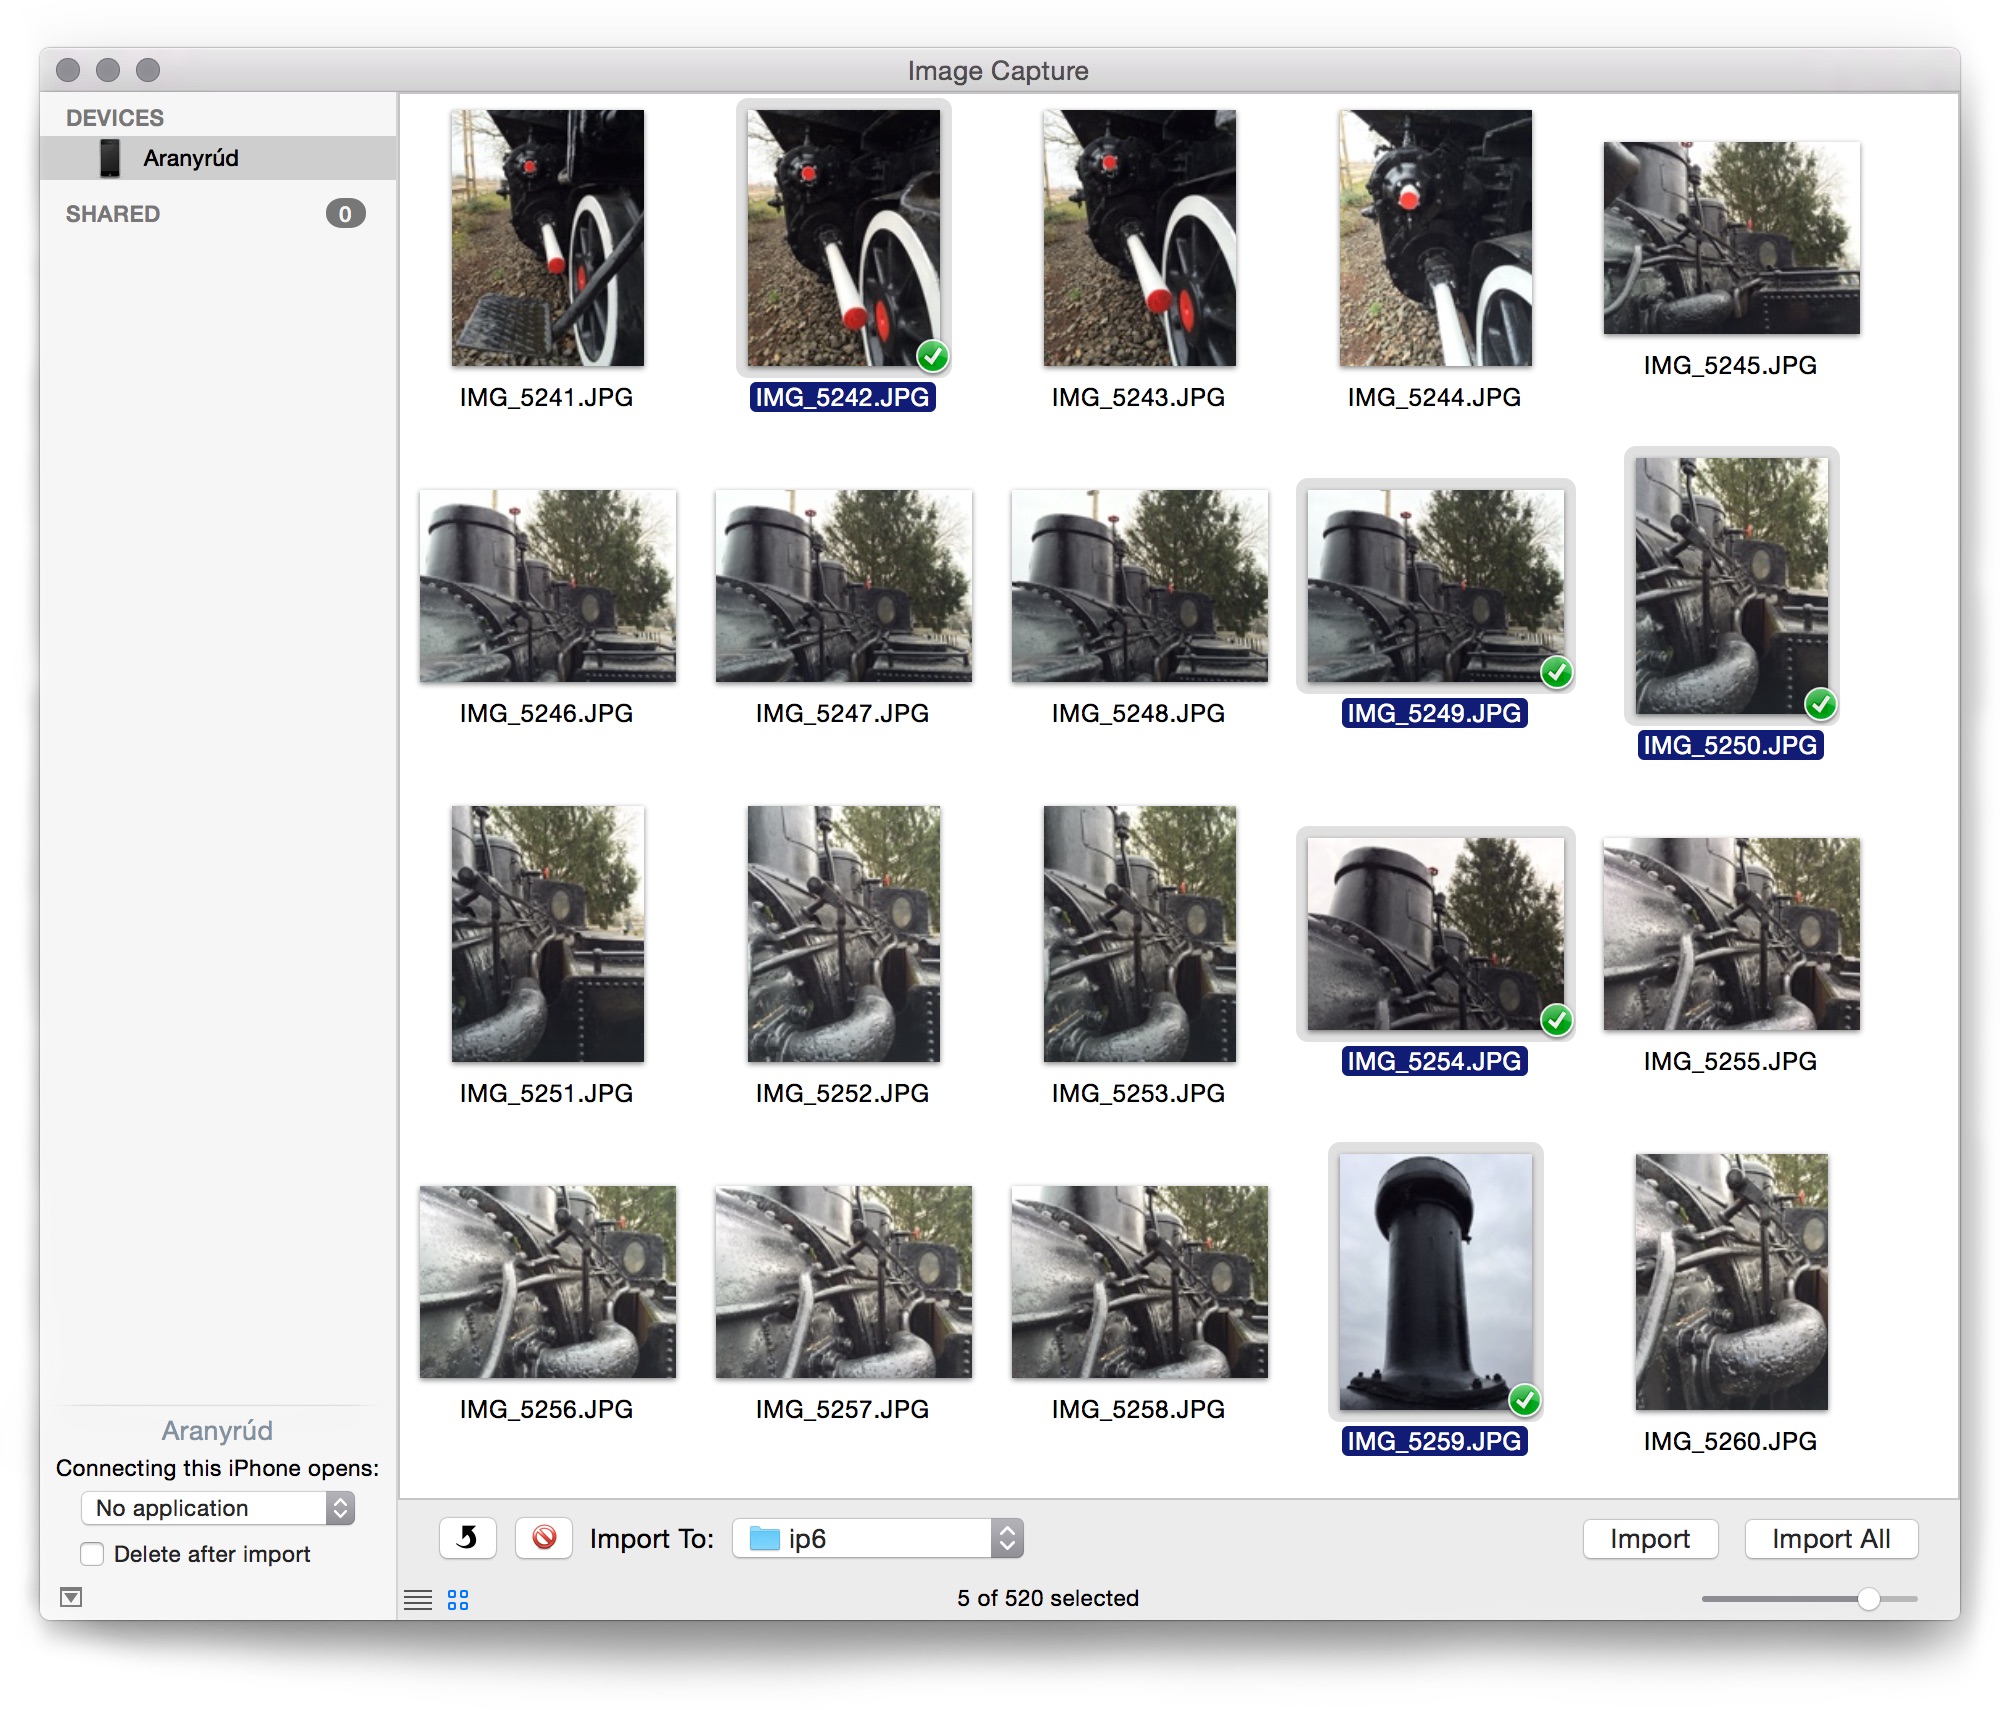2000x1710 pixels.
Task: Click the green checkmark on IMG_5254.JPG
Action: 1557,1020
